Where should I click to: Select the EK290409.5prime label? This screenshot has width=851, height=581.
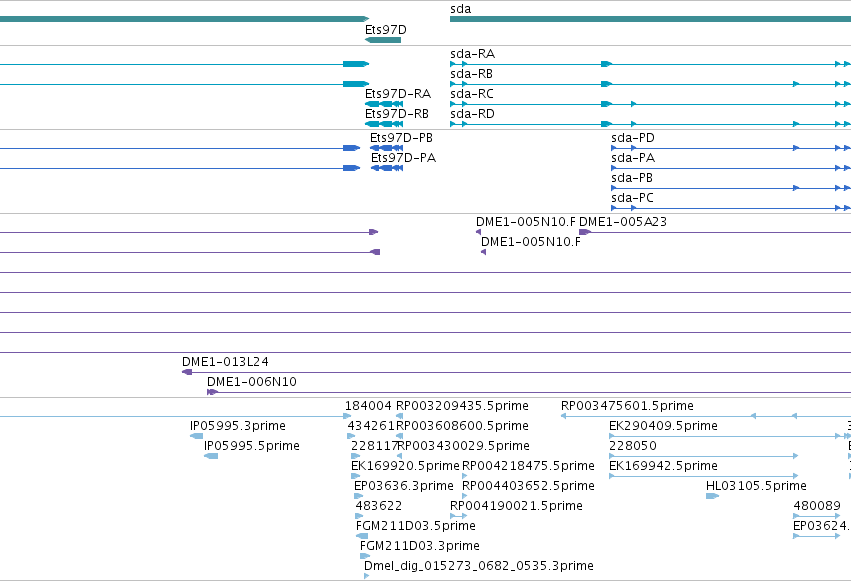point(663,426)
